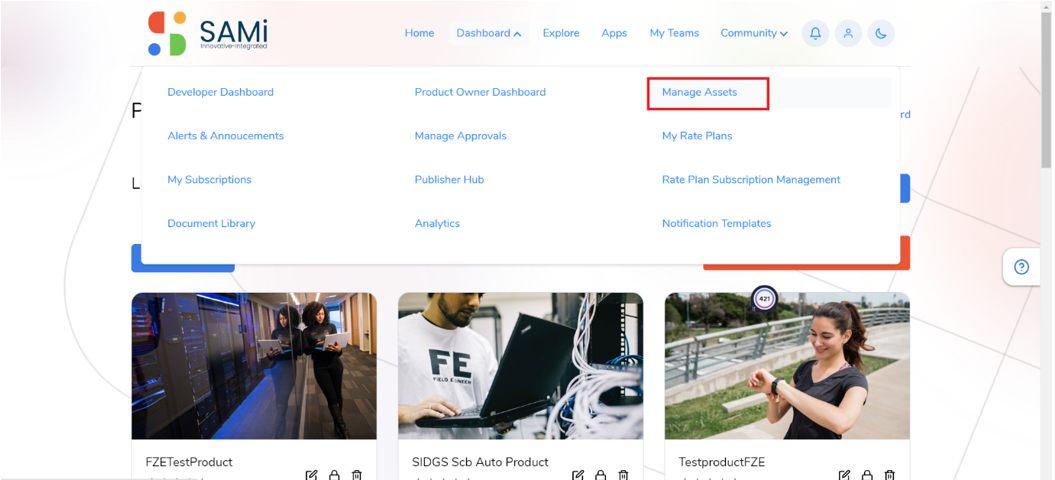Screen dimensions: 1055x480
Task: Open the help question mark icon
Action: pos(1021,267)
